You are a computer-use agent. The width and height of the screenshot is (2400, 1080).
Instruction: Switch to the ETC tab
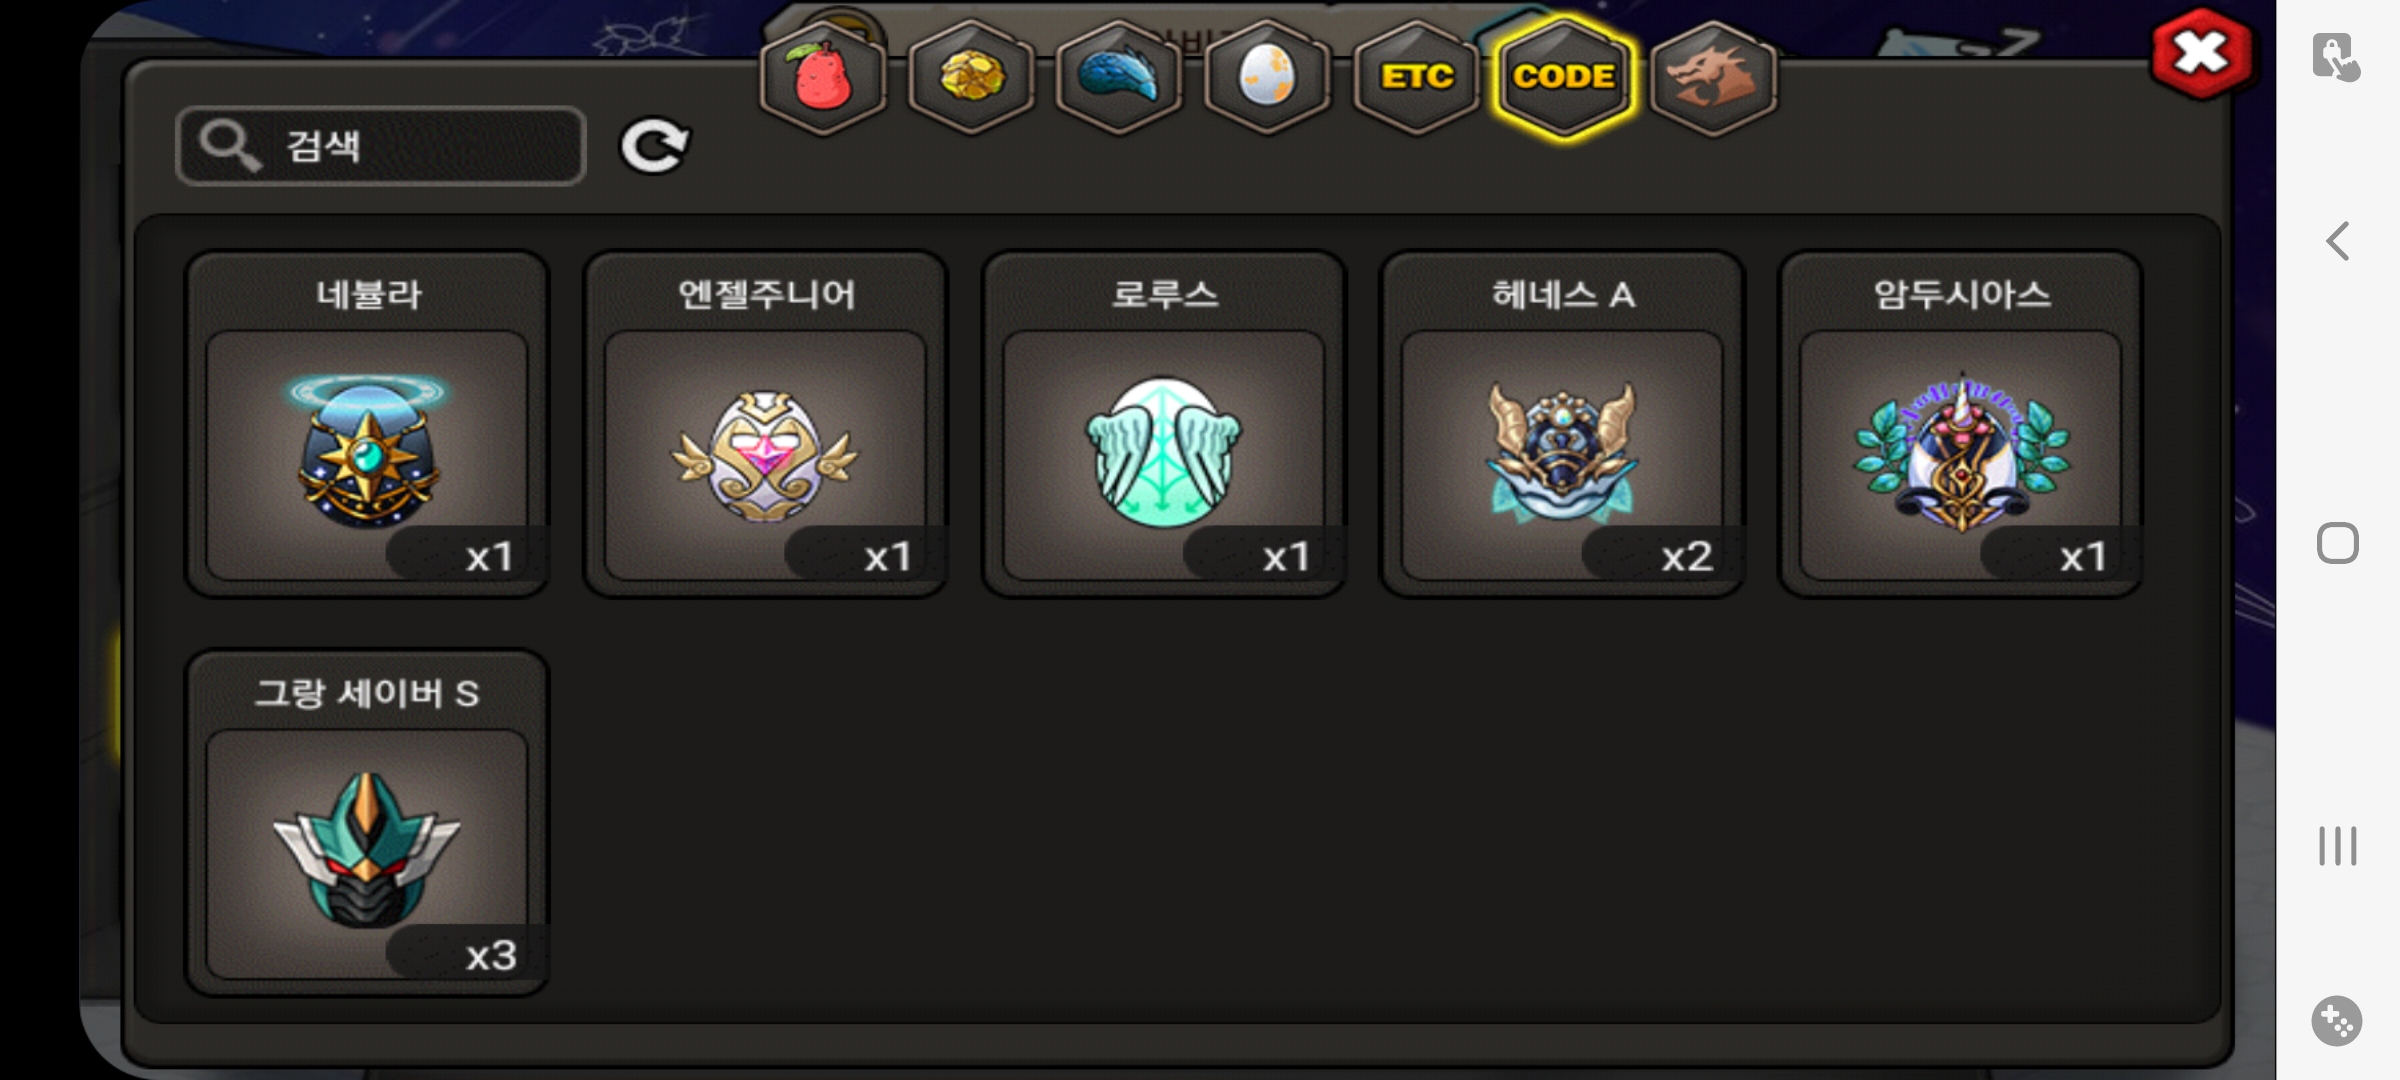(x=1416, y=77)
